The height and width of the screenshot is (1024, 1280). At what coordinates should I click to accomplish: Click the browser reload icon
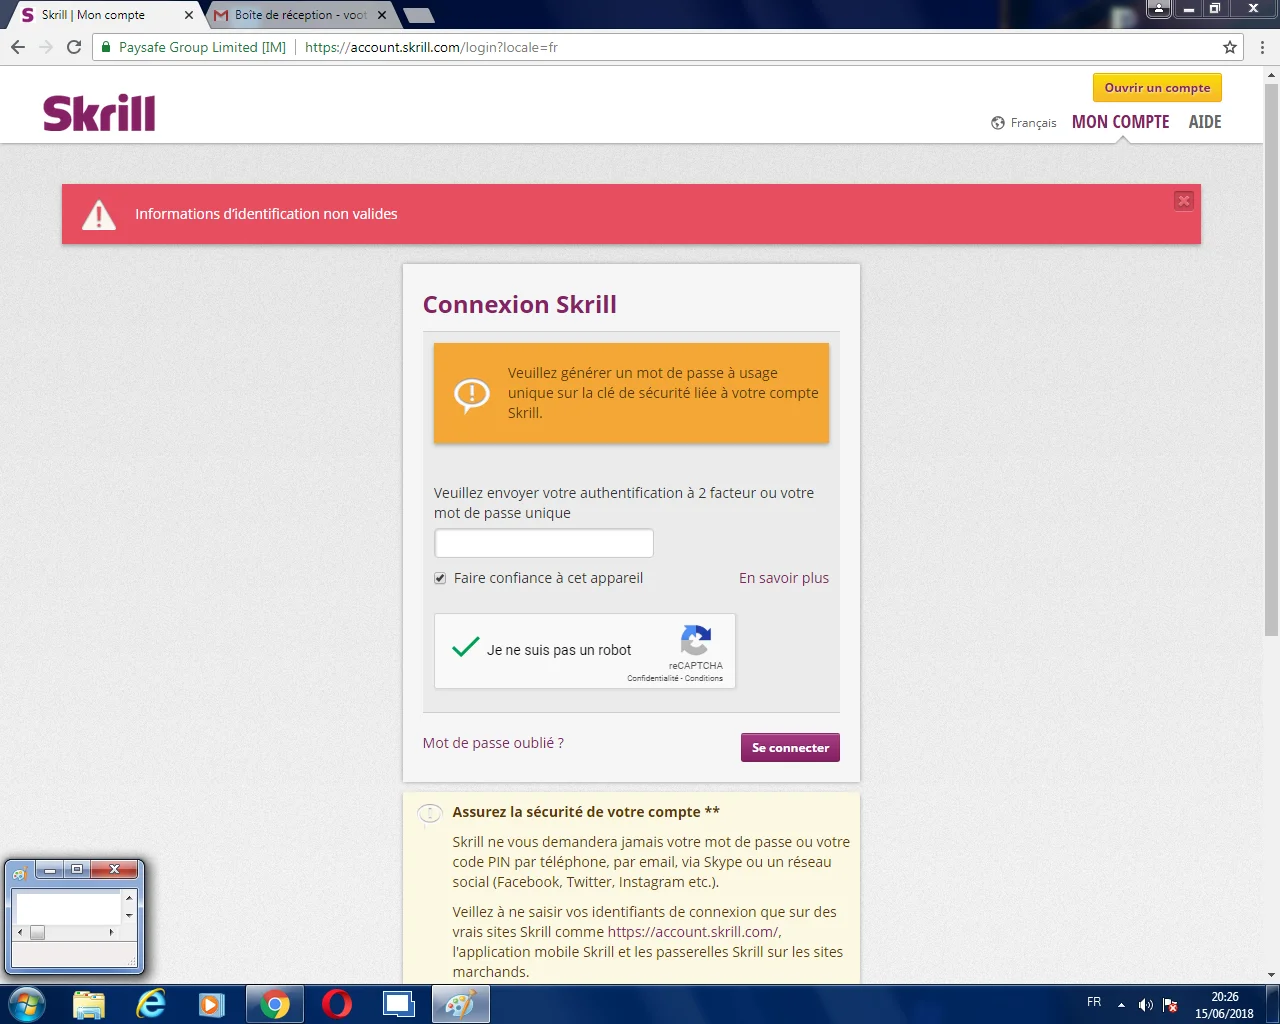74,47
